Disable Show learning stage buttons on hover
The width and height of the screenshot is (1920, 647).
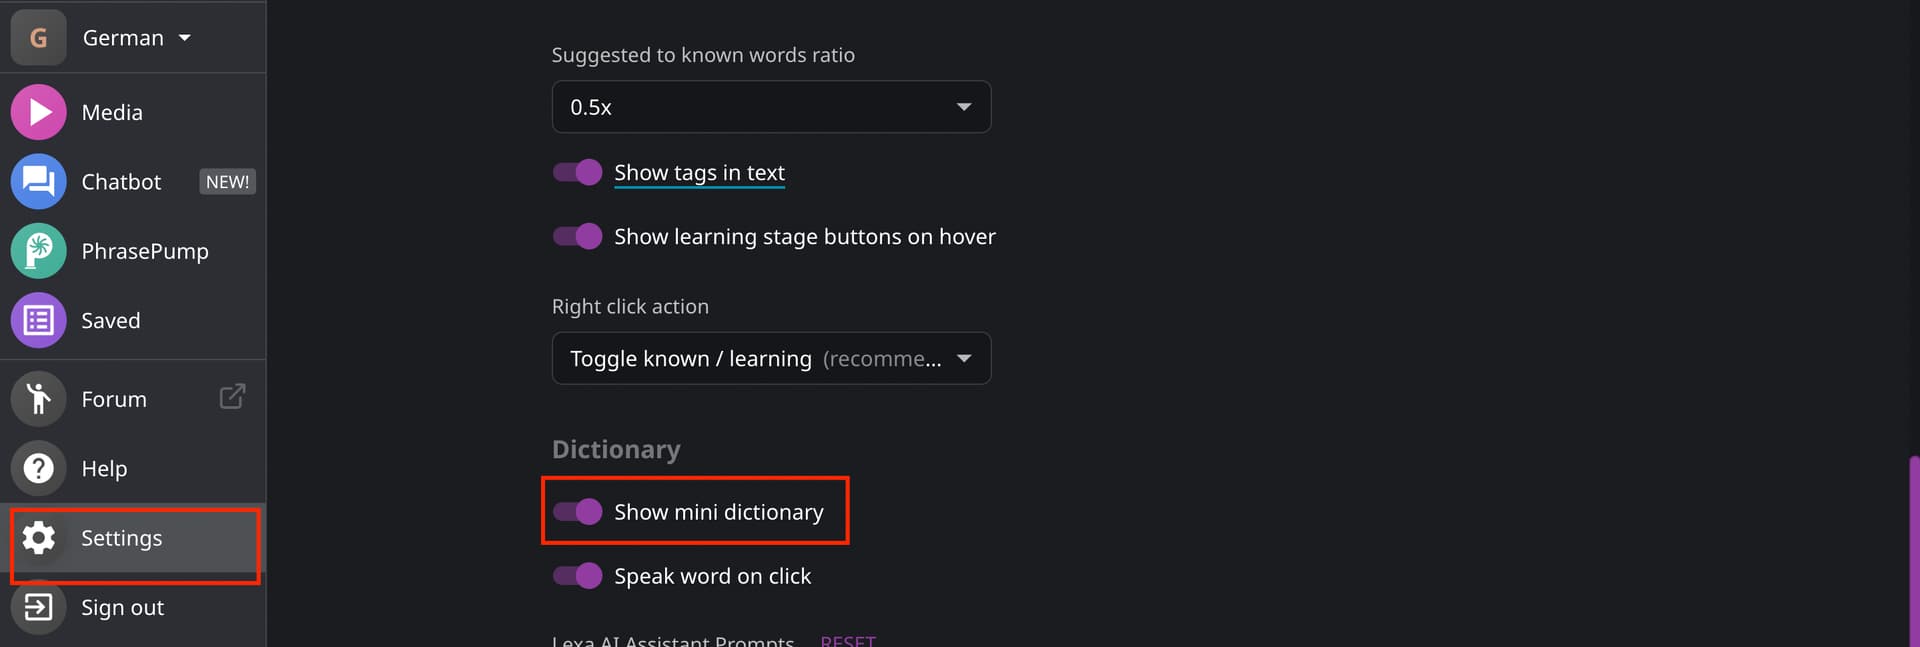(578, 236)
